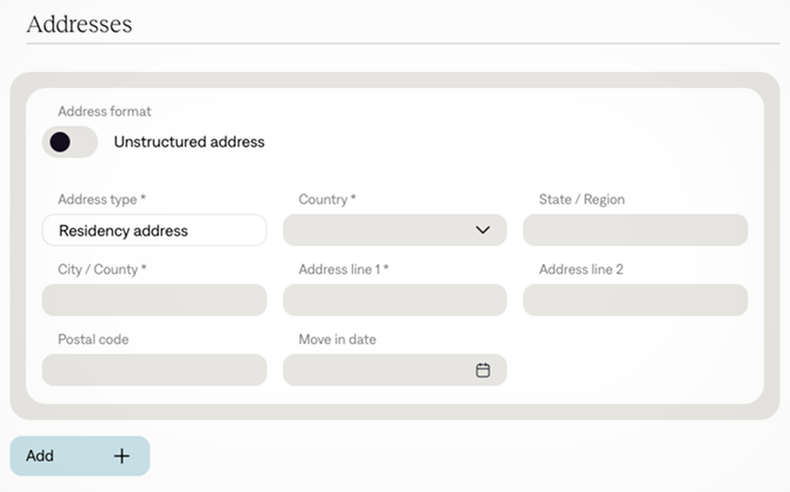Screen dimensions: 790x492
Task: Click the "Address format" label
Action: point(105,112)
